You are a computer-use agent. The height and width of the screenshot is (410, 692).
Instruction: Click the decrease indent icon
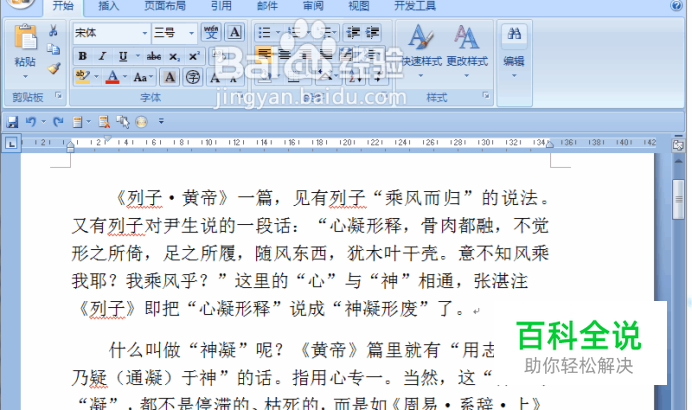(x=352, y=32)
